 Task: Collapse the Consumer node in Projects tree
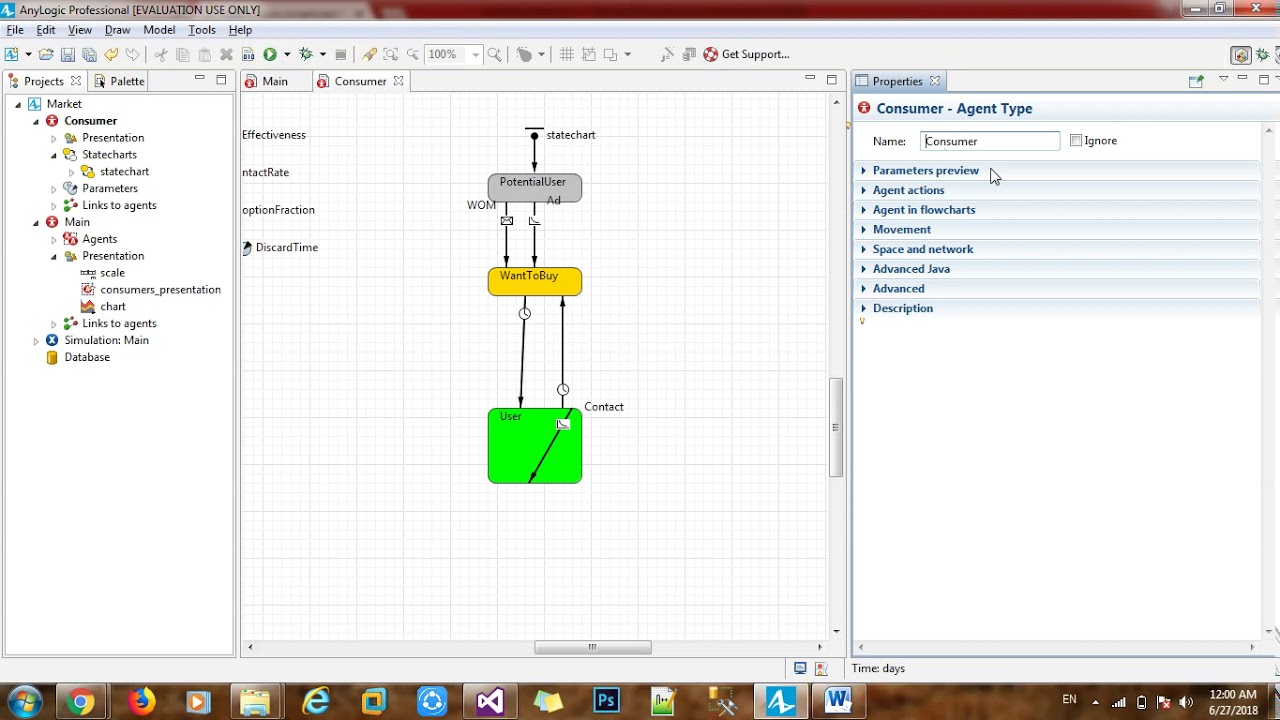pos(36,121)
